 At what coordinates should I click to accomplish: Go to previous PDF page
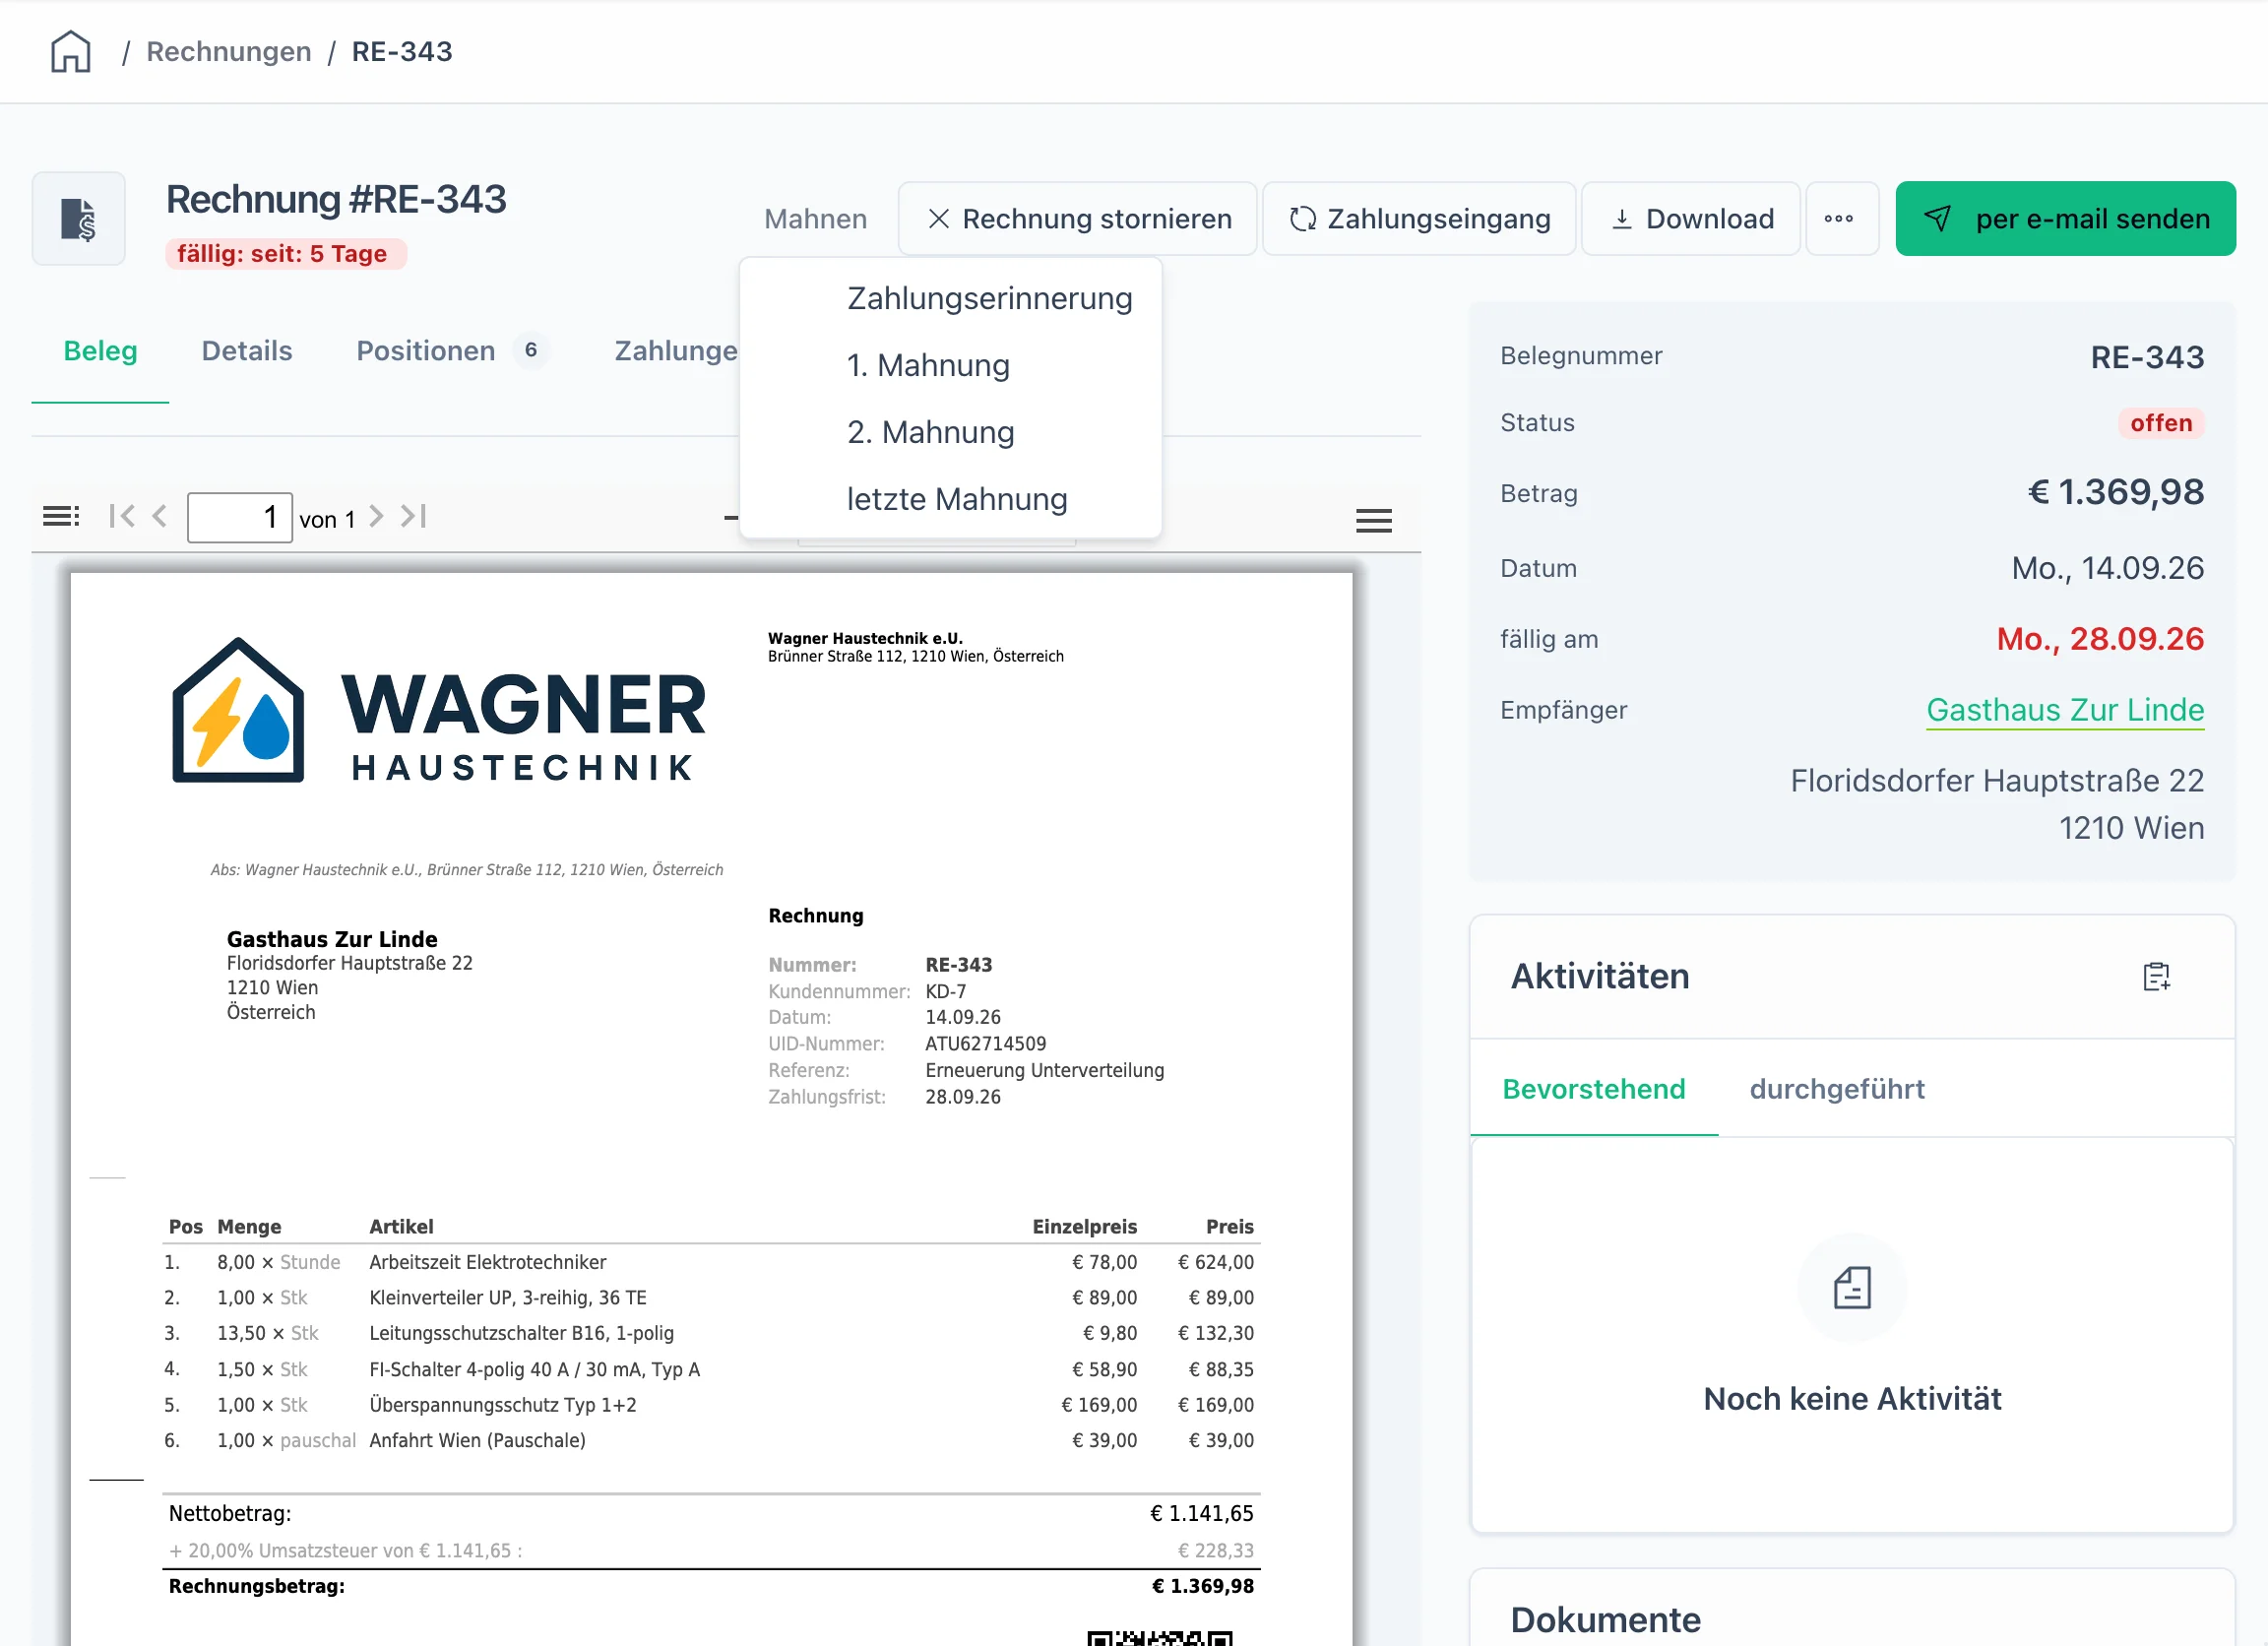[160, 516]
